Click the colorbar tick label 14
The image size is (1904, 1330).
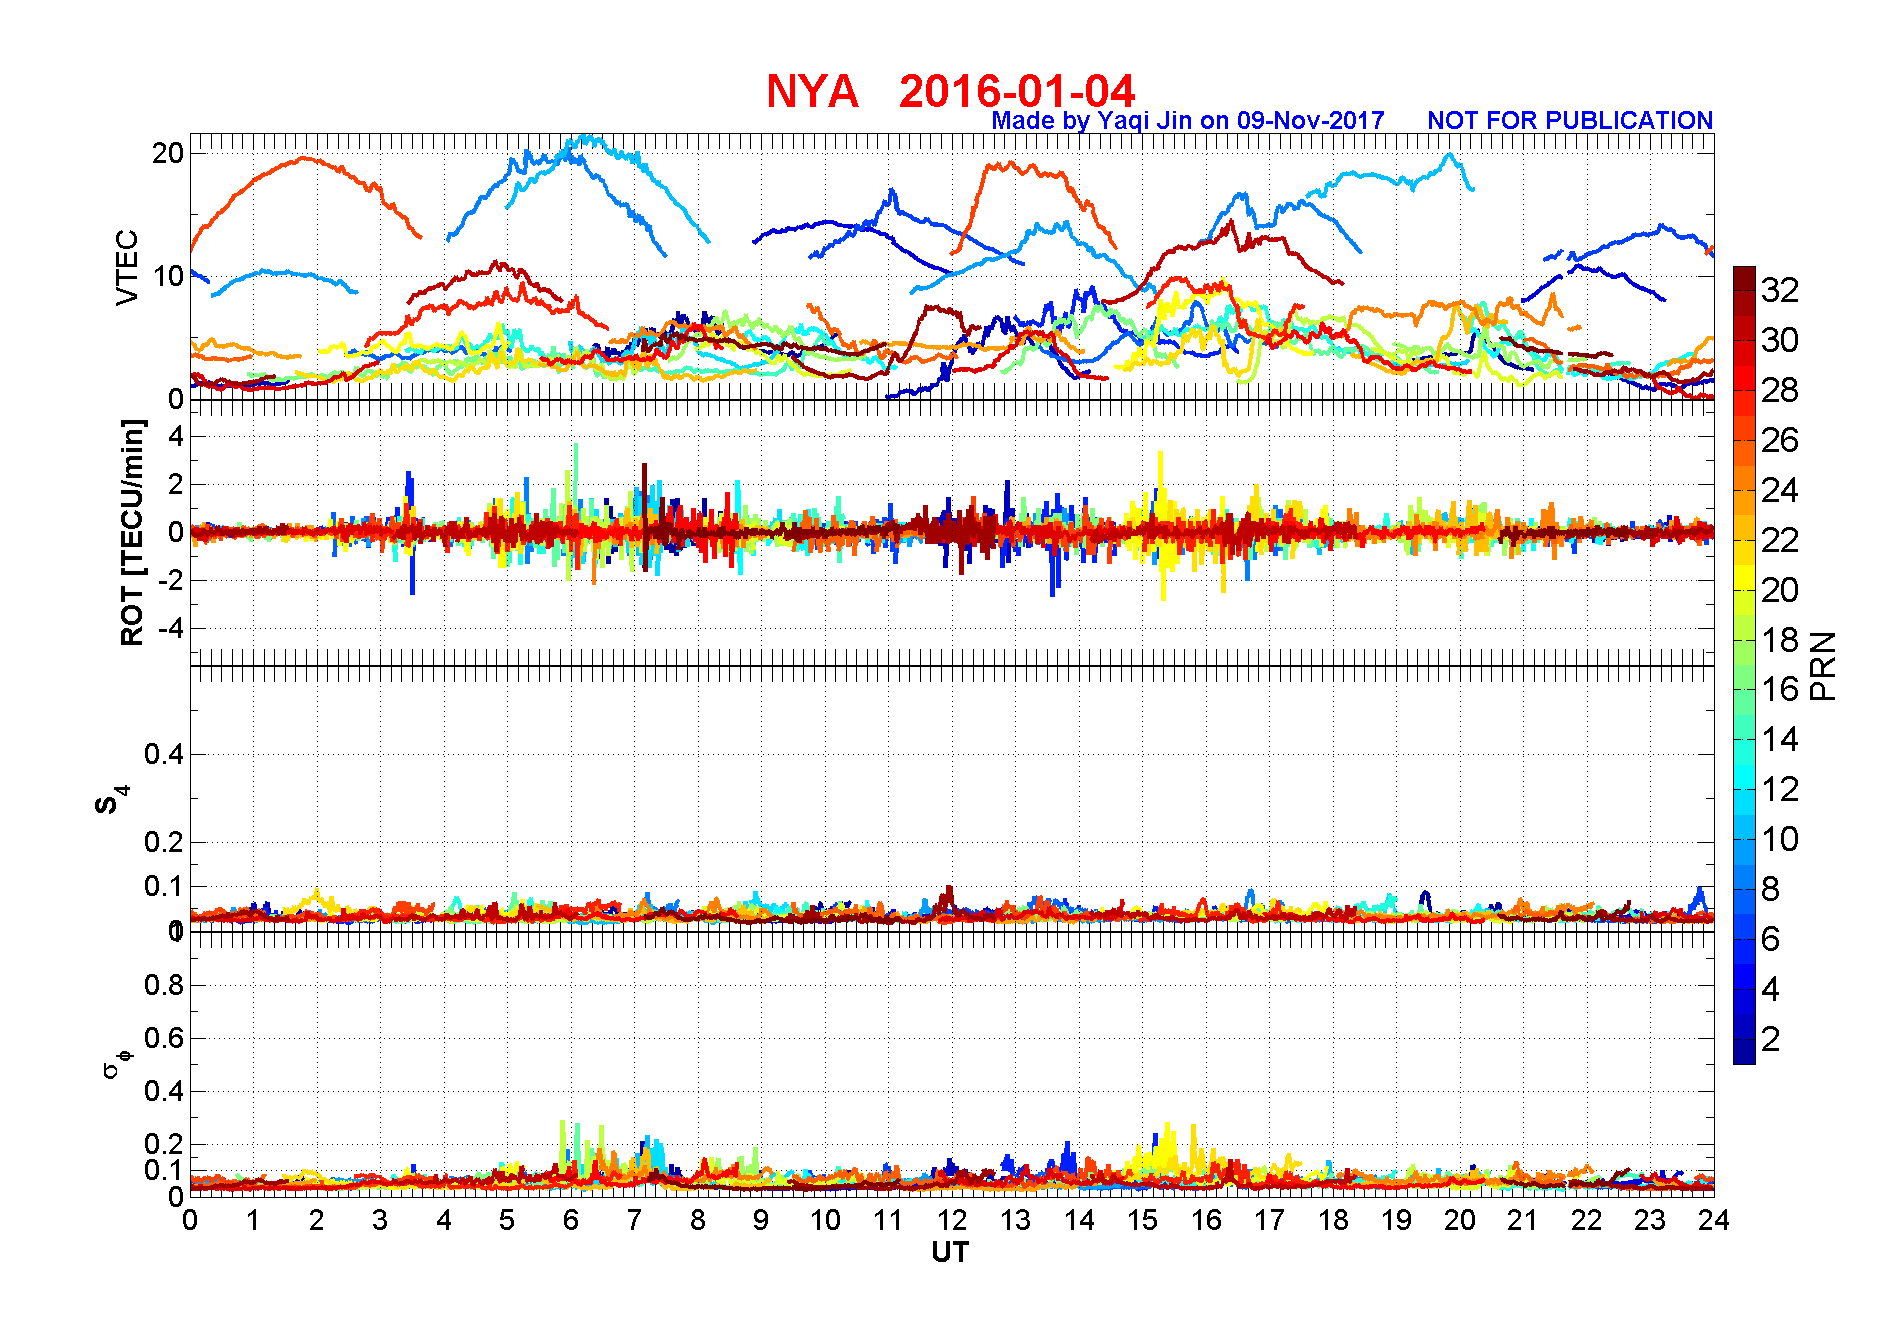pos(1780,739)
